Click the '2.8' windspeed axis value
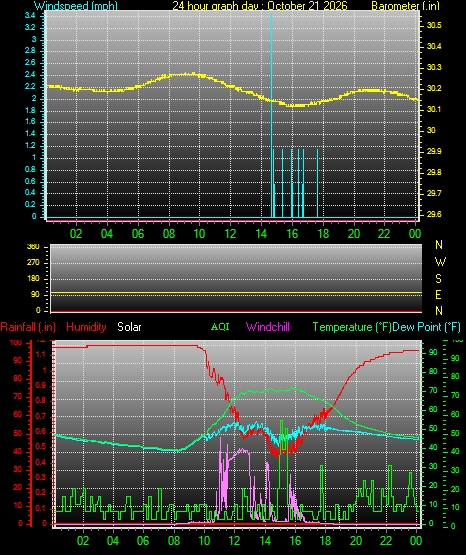 point(30,51)
